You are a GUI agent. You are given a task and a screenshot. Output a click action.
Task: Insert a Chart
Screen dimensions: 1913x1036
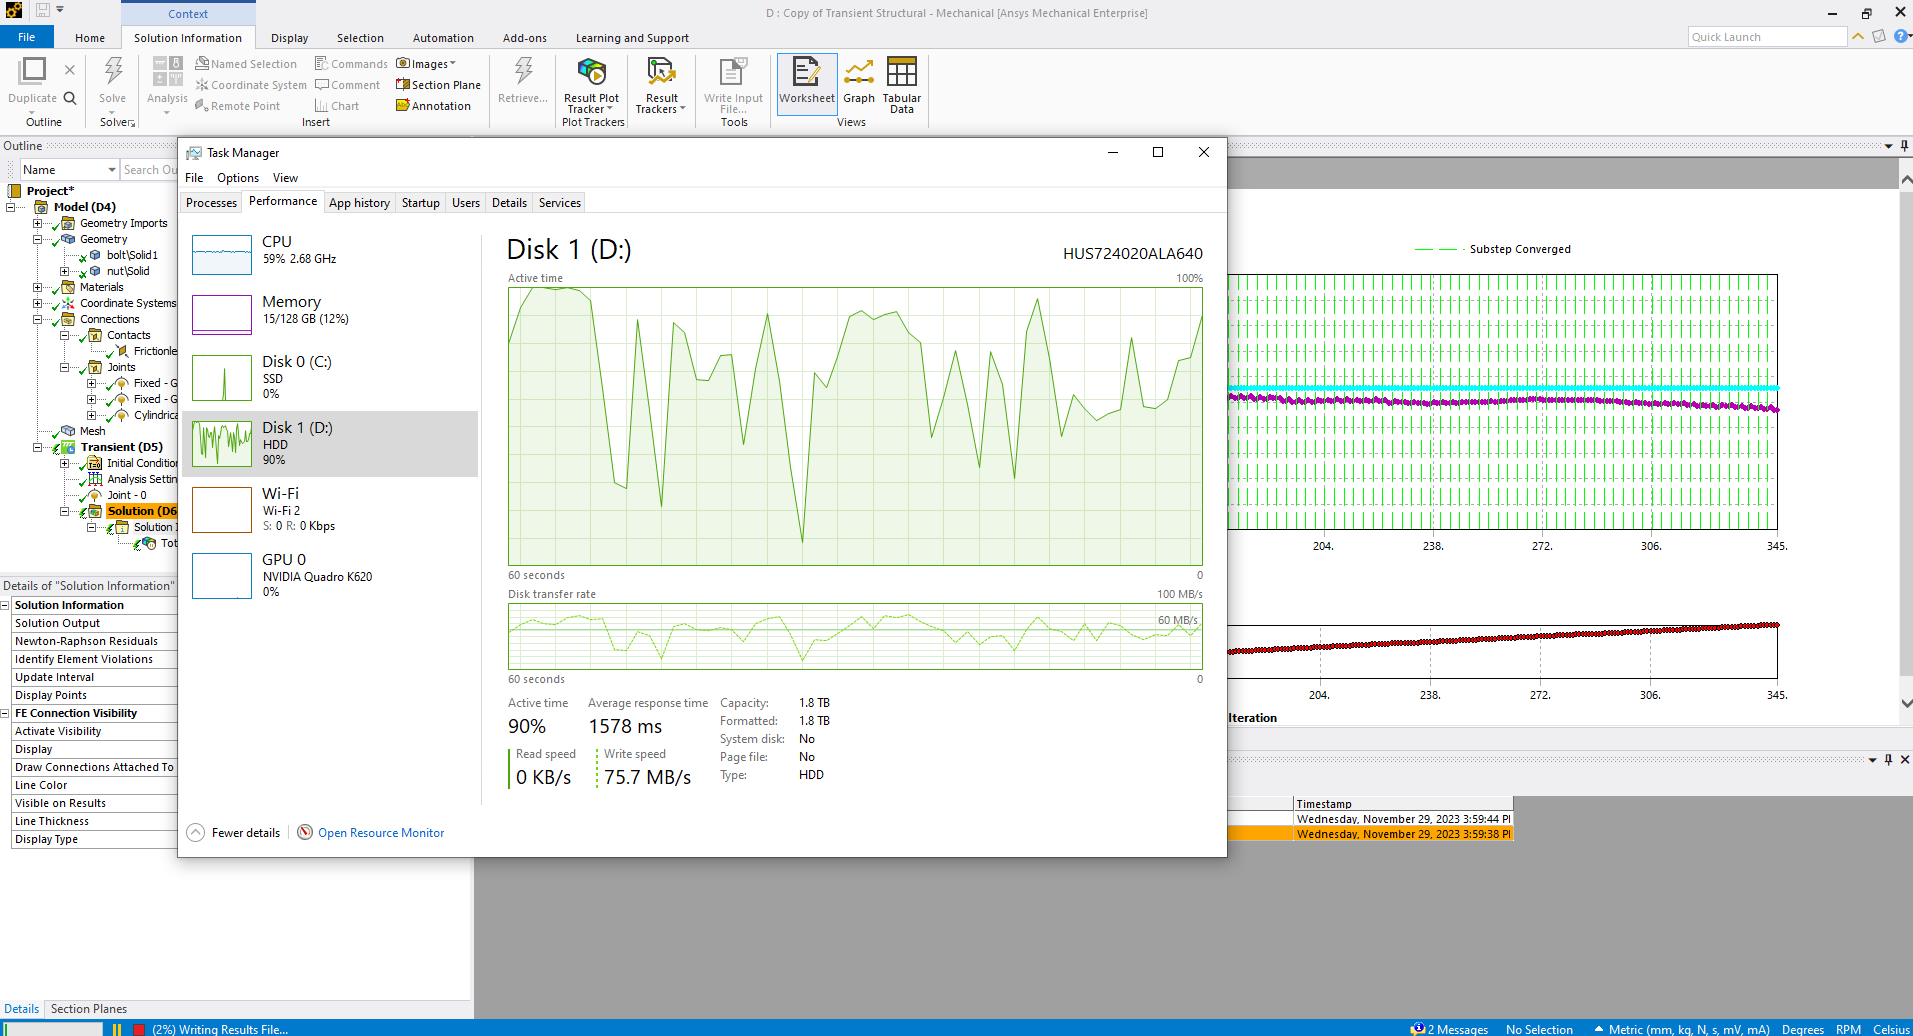(x=337, y=106)
